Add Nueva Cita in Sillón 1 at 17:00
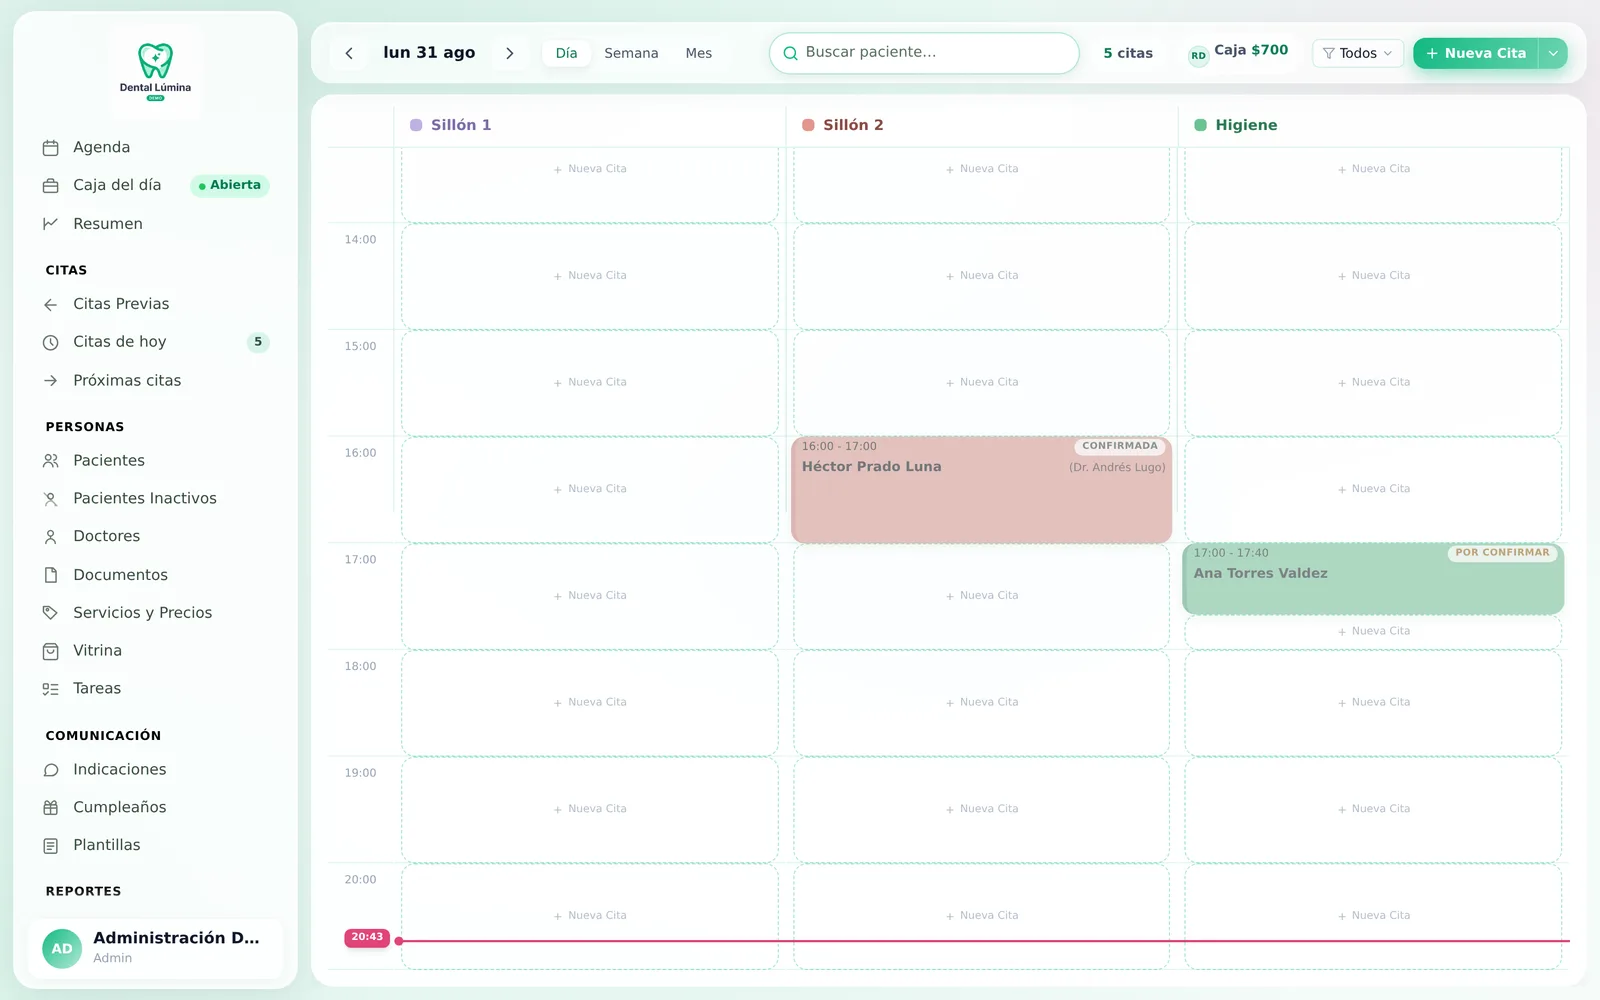The width and height of the screenshot is (1600, 1000). (x=590, y=596)
